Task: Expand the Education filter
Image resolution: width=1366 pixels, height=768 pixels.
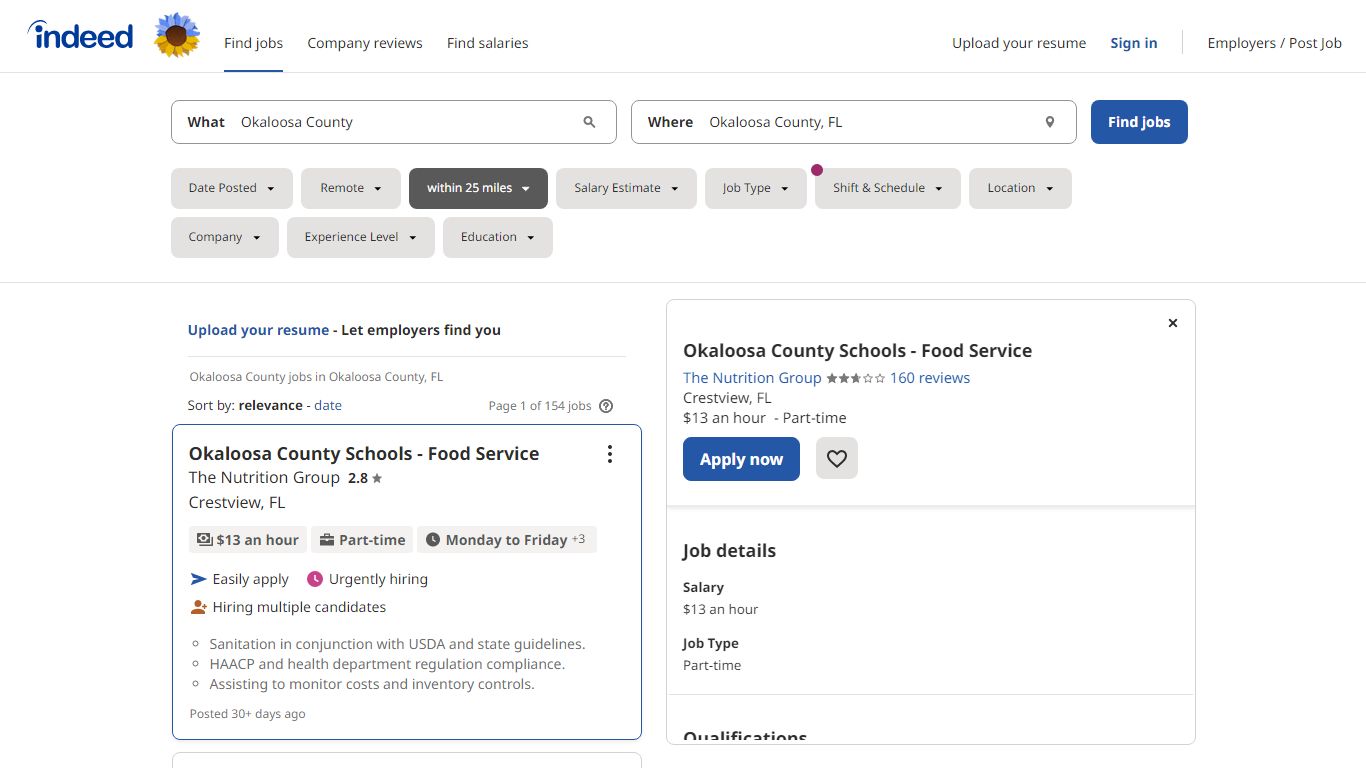Action: pyautogui.click(x=498, y=237)
